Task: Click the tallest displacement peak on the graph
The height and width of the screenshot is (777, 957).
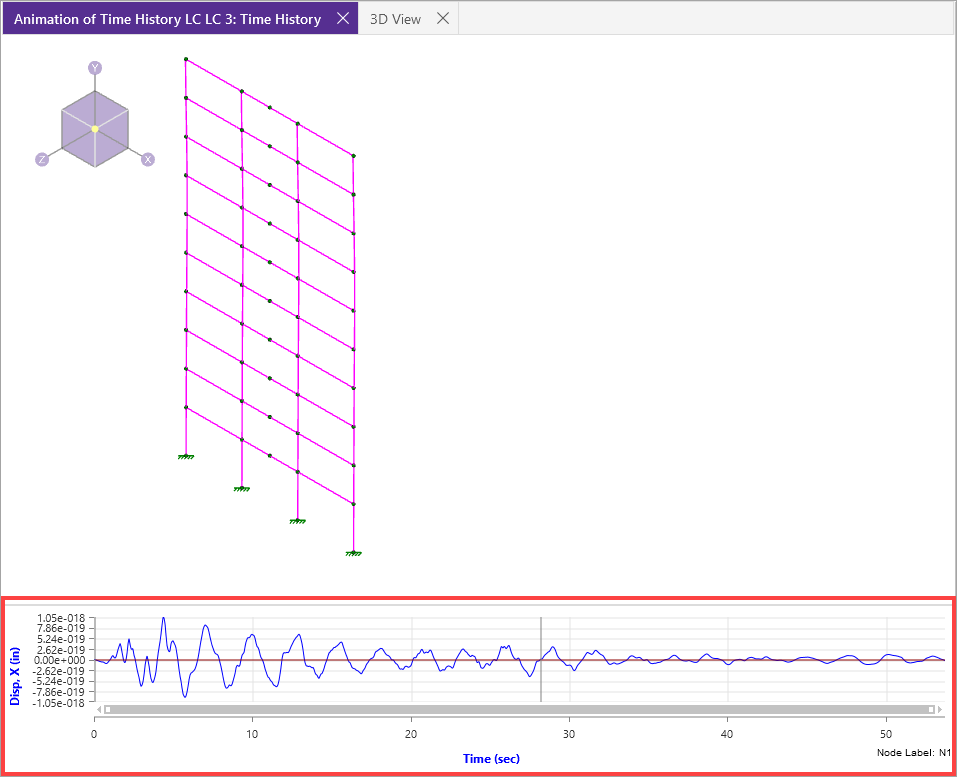Action: click(163, 618)
